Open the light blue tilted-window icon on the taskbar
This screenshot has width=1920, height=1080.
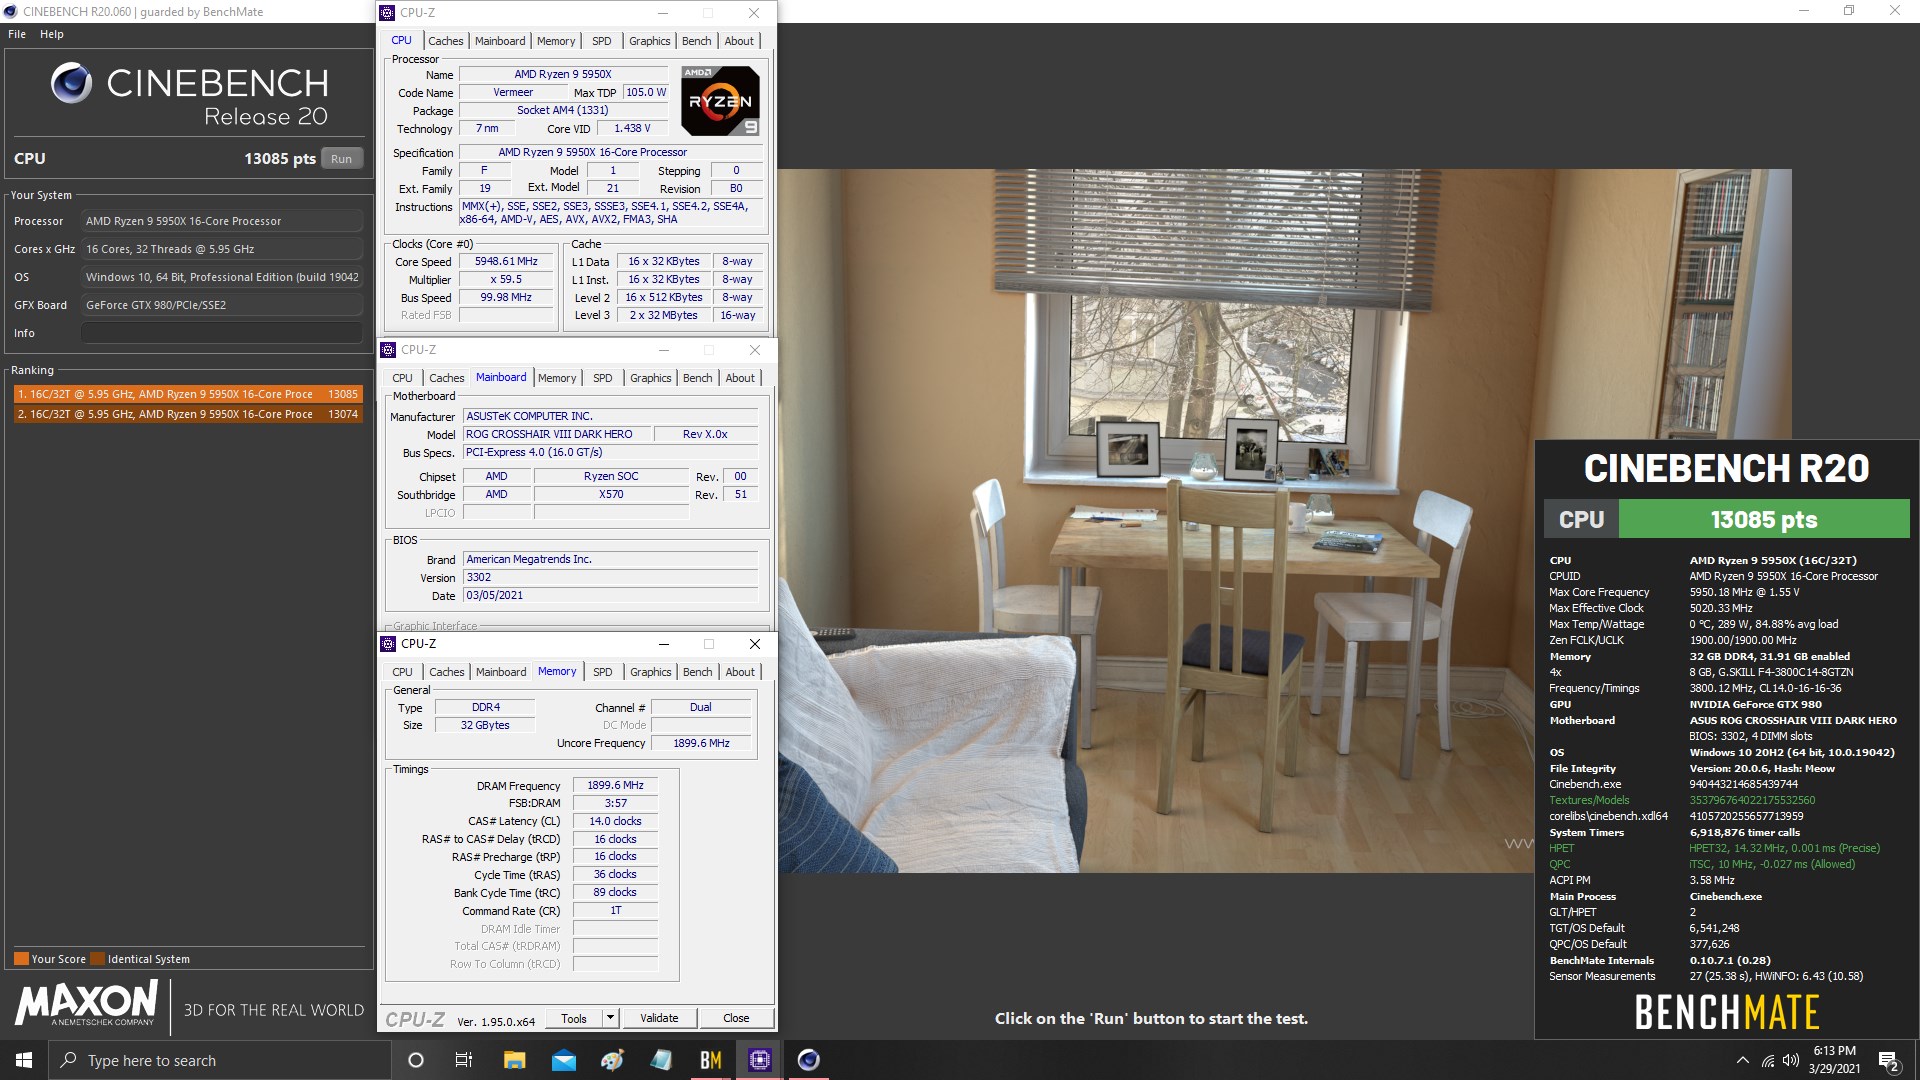tap(661, 1060)
